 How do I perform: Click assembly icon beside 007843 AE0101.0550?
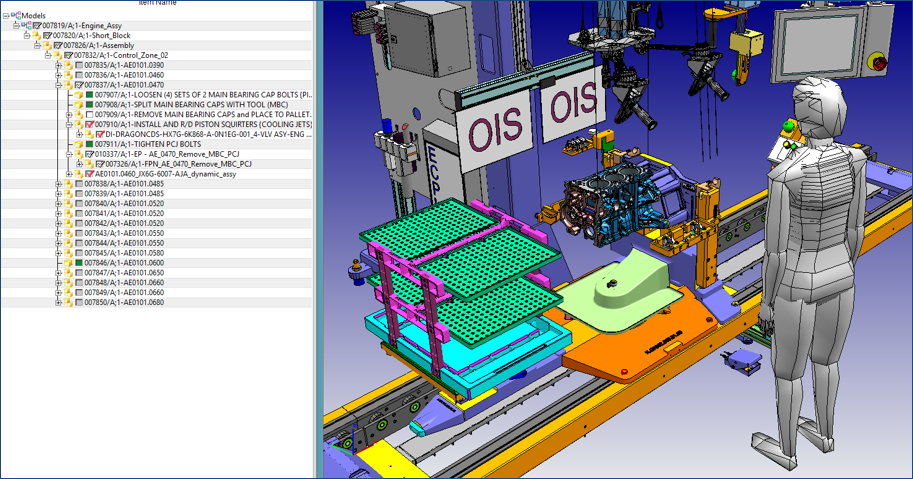click(x=68, y=233)
